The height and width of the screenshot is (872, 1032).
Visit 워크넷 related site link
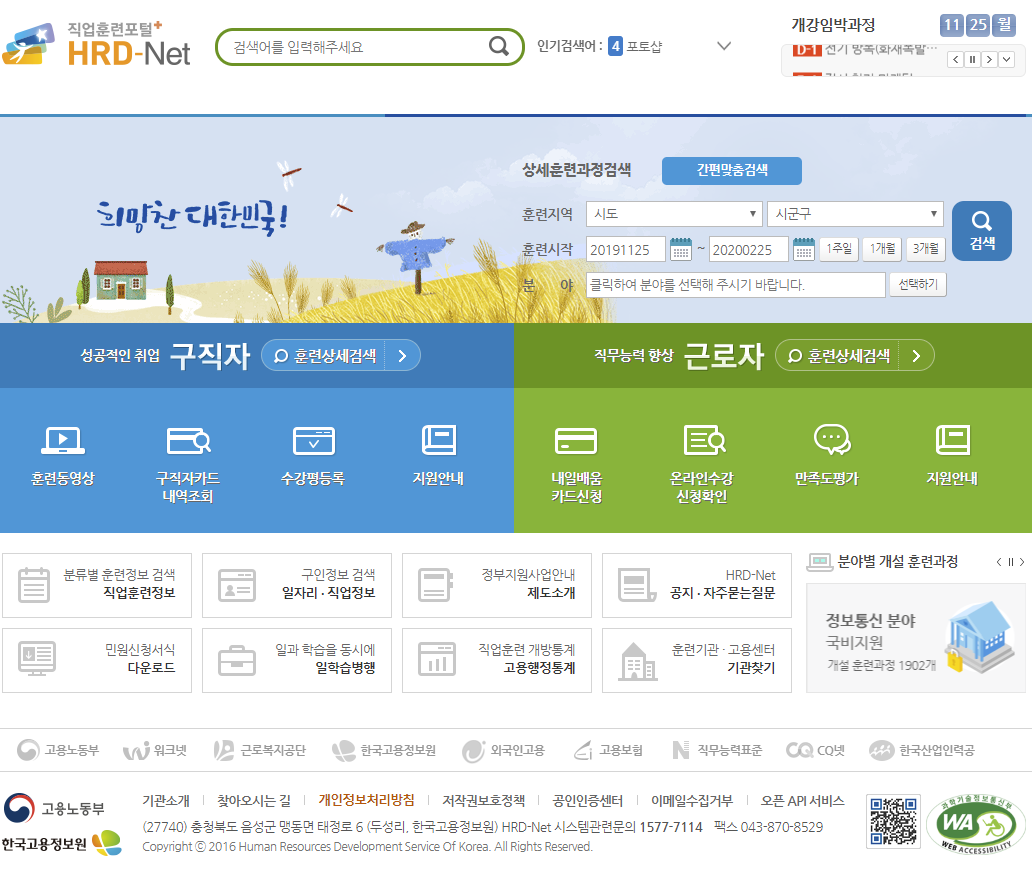155,750
